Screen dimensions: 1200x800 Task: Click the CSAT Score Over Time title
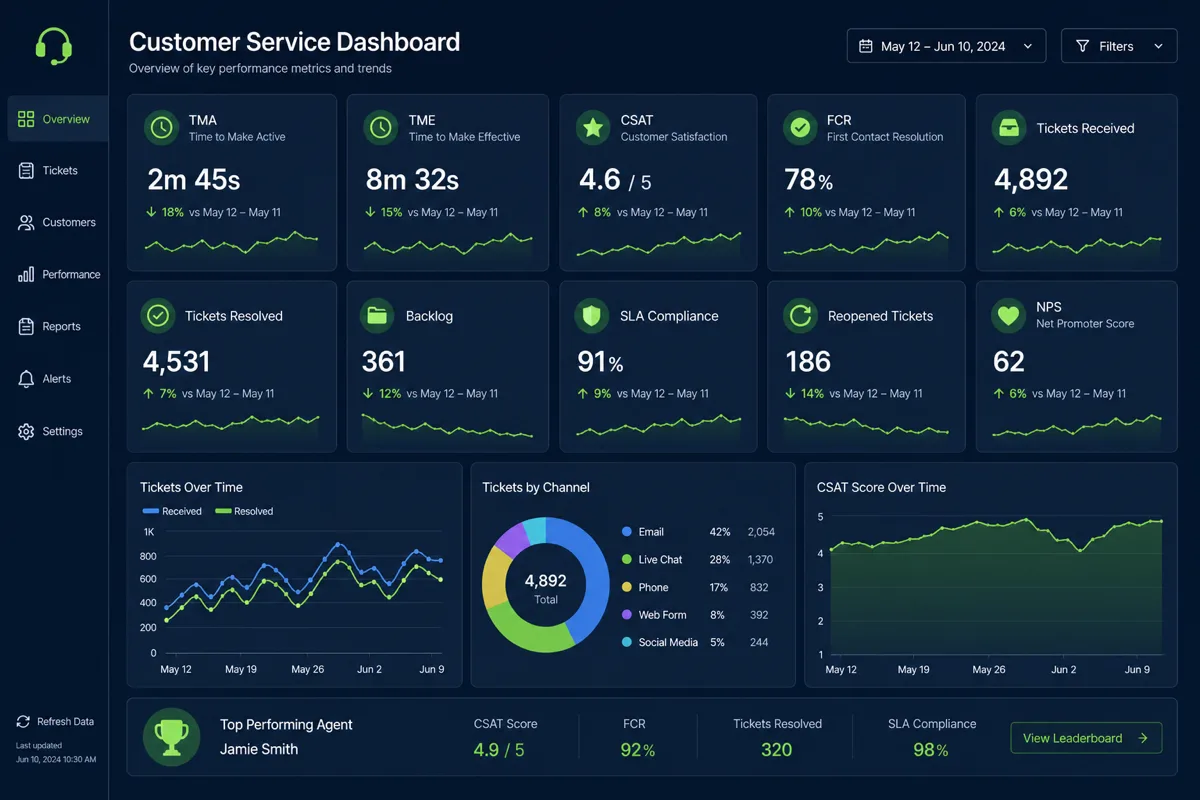tap(881, 487)
